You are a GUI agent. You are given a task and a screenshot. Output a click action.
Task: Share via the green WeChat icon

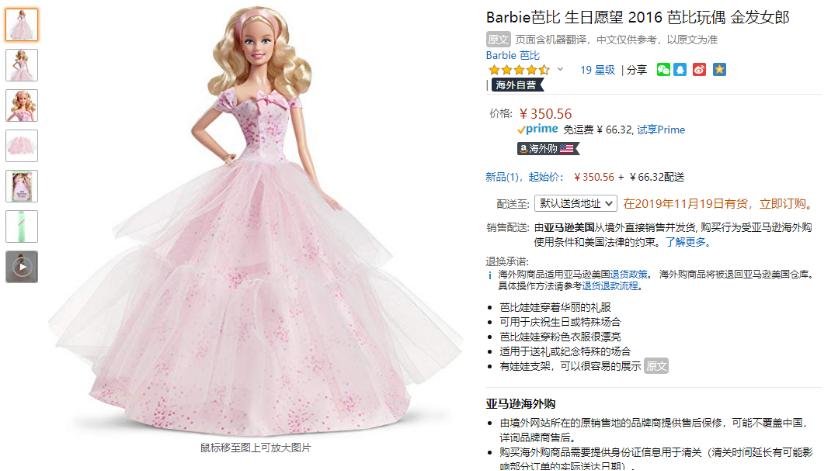point(663,70)
